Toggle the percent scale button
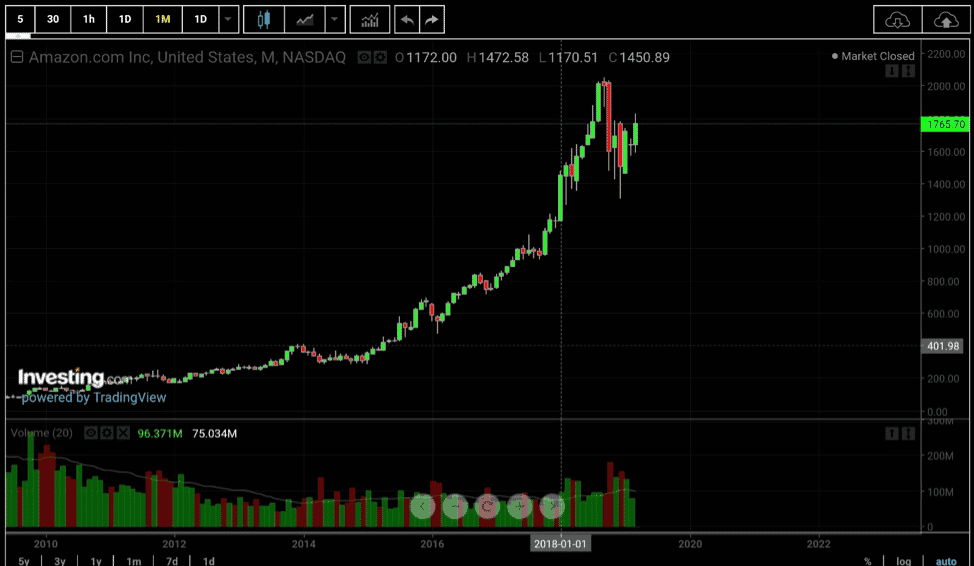The image size is (974, 566). coord(867,561)
